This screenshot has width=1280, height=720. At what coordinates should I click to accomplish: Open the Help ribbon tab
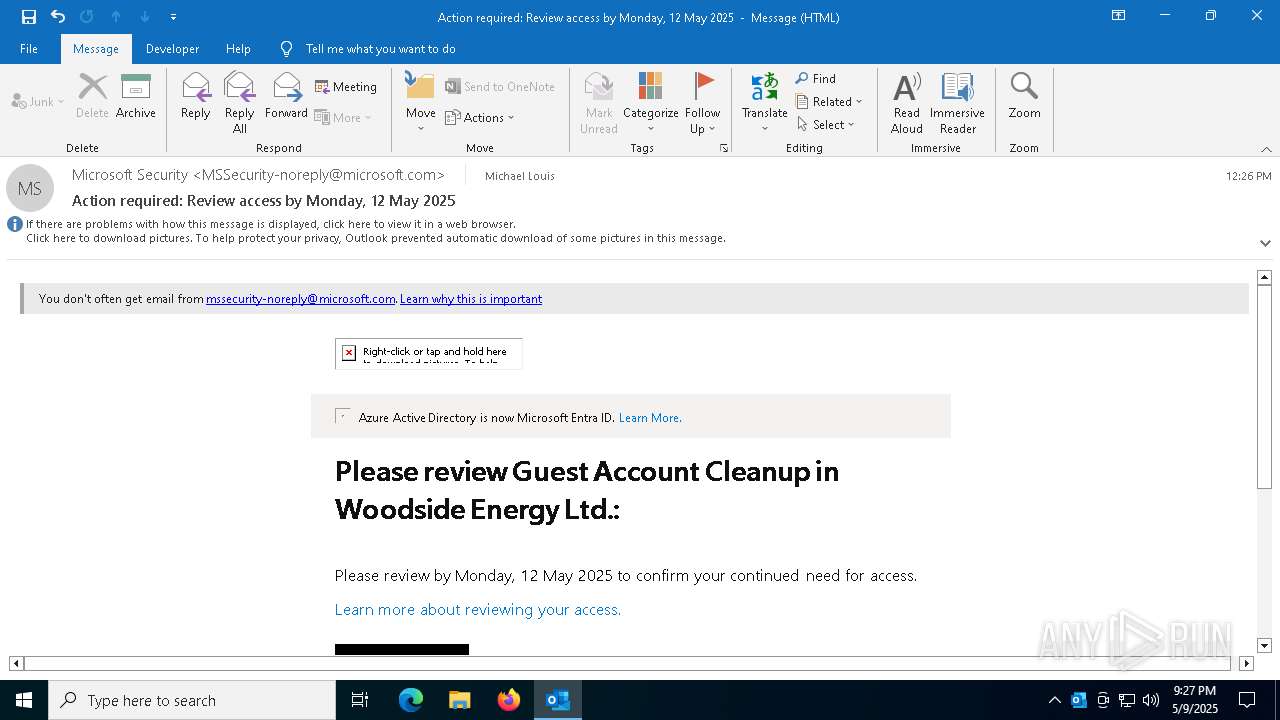[238, 49]
